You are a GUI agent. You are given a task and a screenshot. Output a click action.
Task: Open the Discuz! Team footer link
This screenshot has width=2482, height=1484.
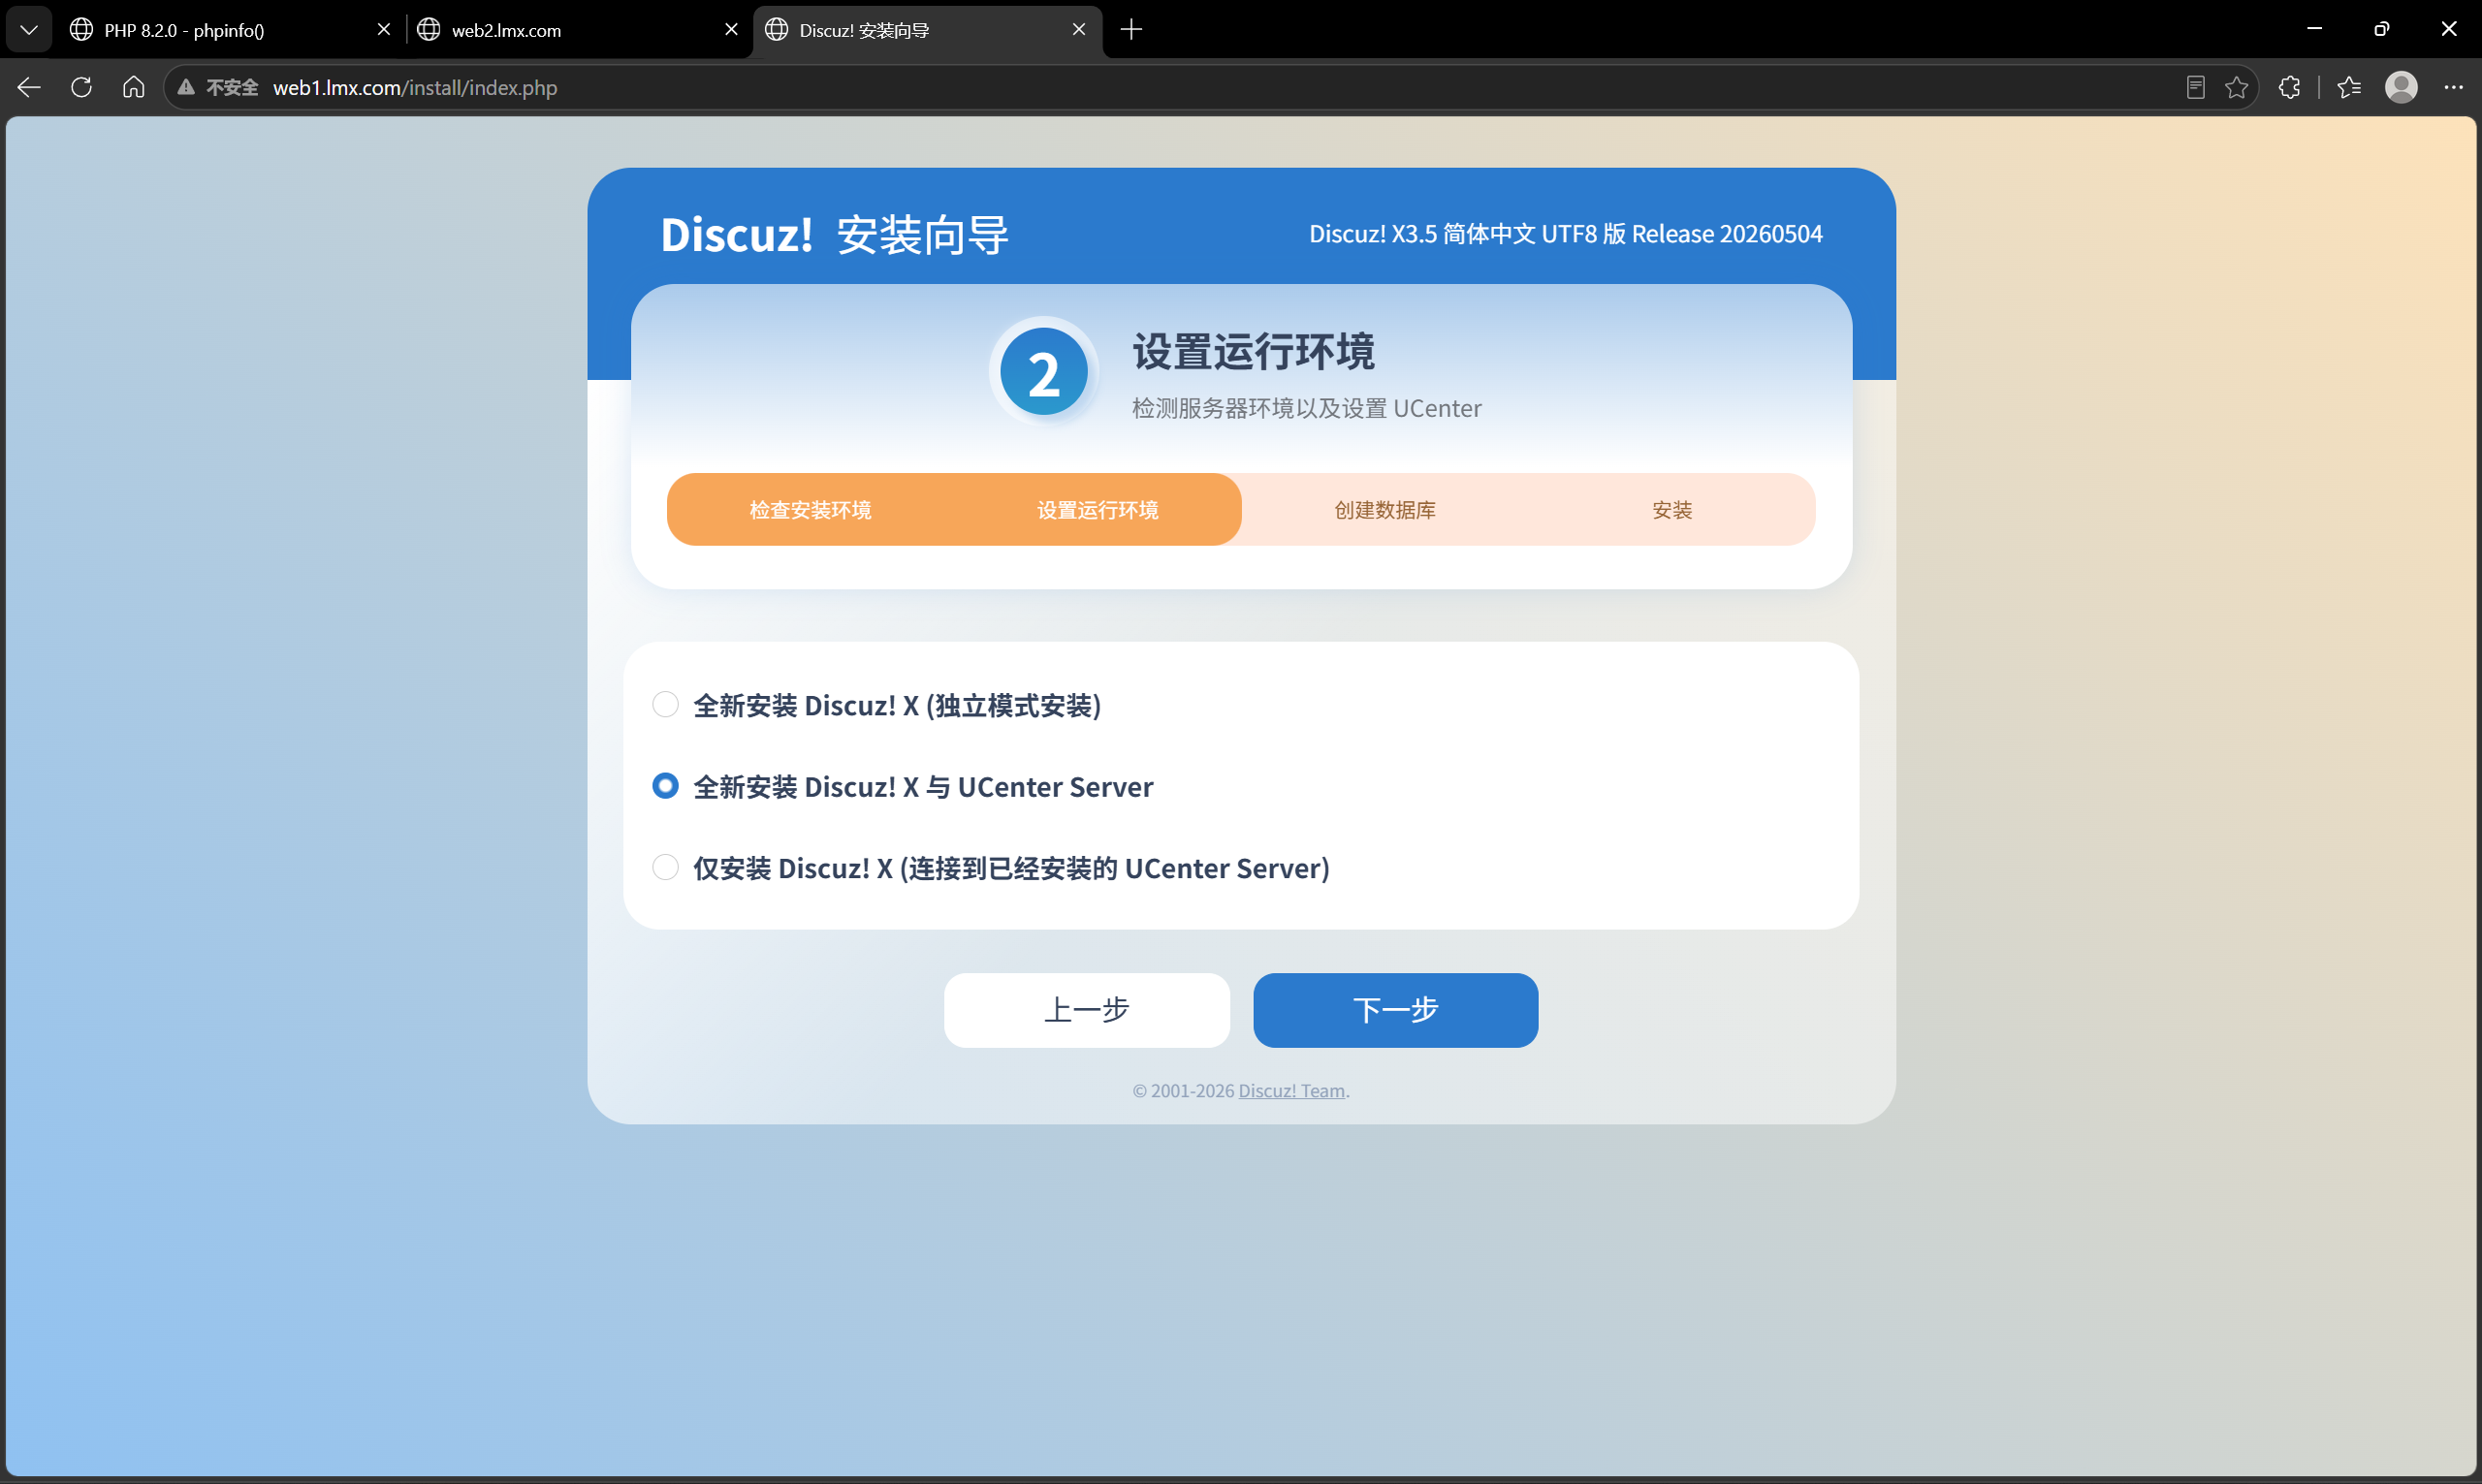click(1291, 1090)
